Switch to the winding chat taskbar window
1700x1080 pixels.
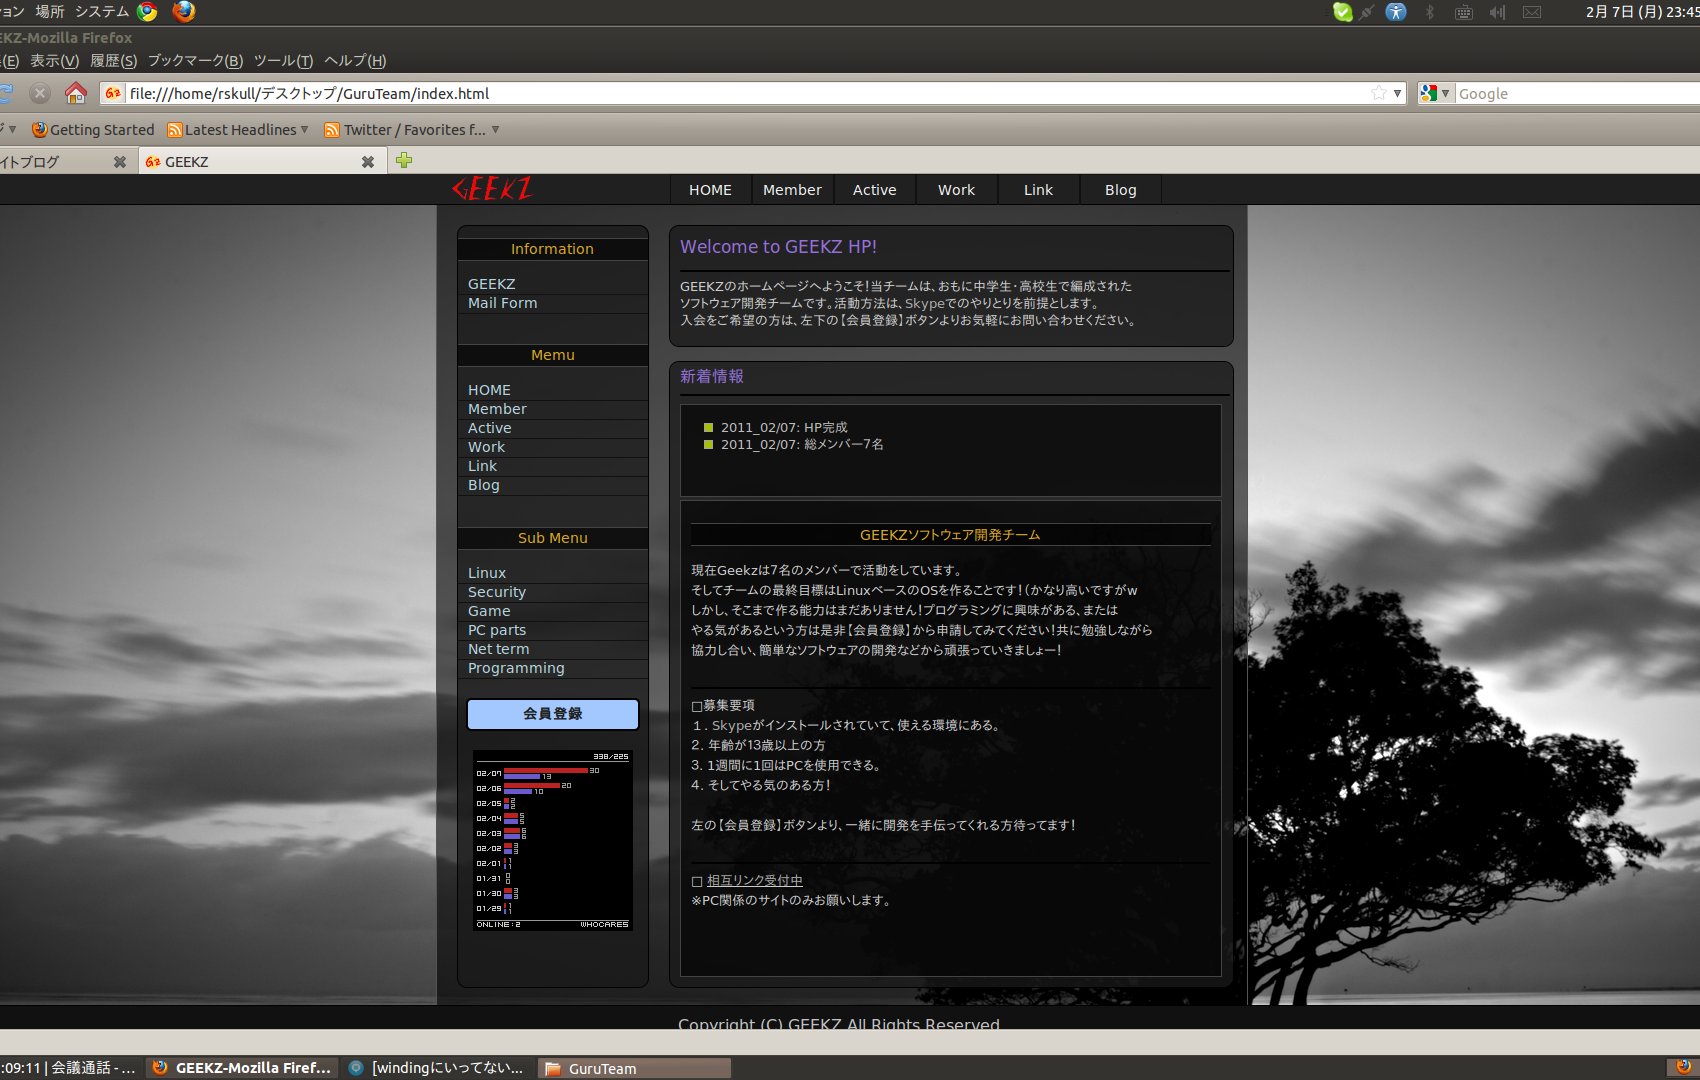click(437, 1068)
